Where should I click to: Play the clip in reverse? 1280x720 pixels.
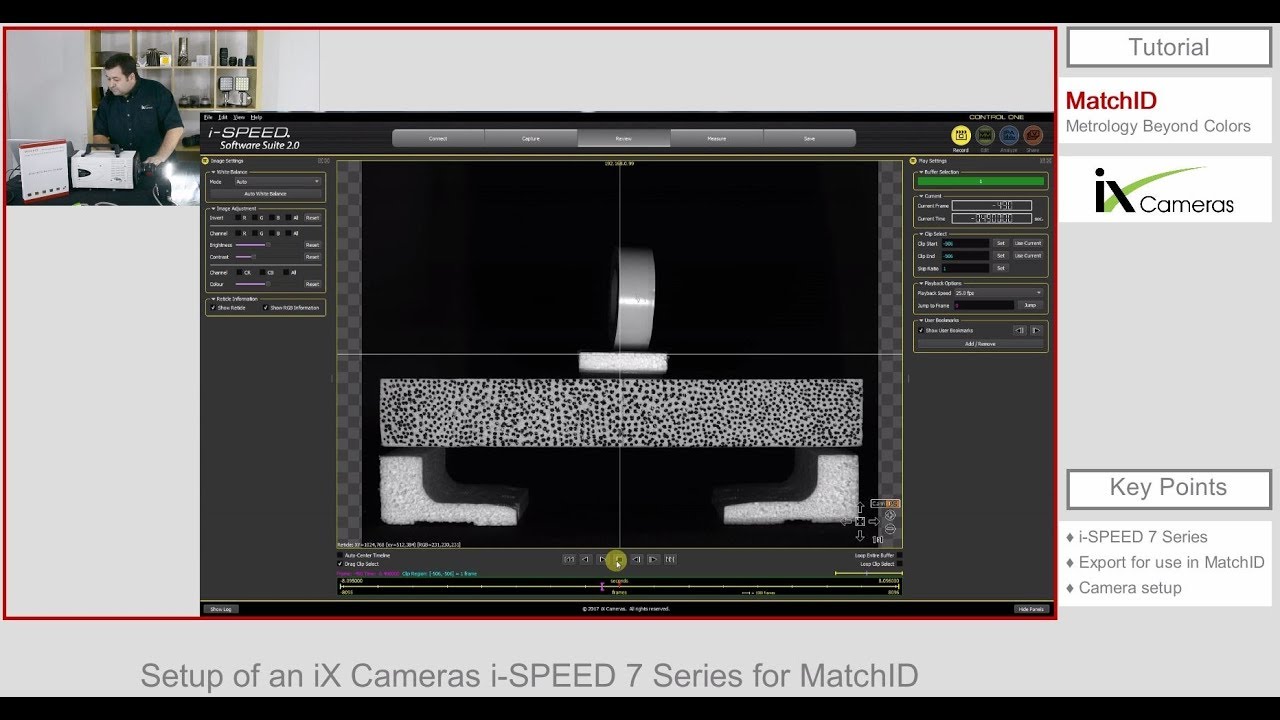[586, 559]
